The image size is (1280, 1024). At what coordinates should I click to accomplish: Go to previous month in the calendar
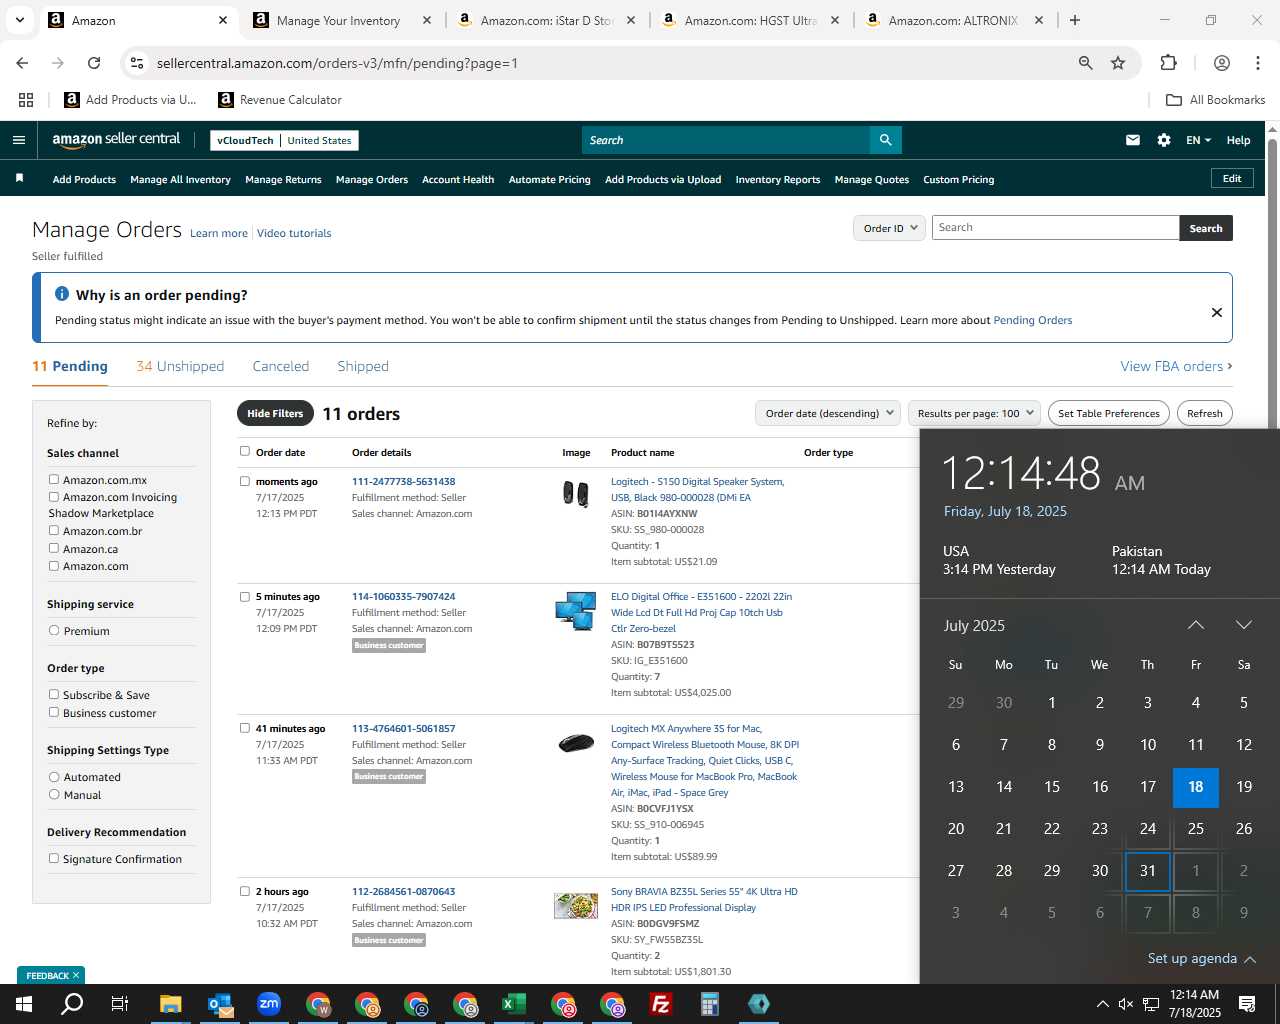tap(1196, 625)
